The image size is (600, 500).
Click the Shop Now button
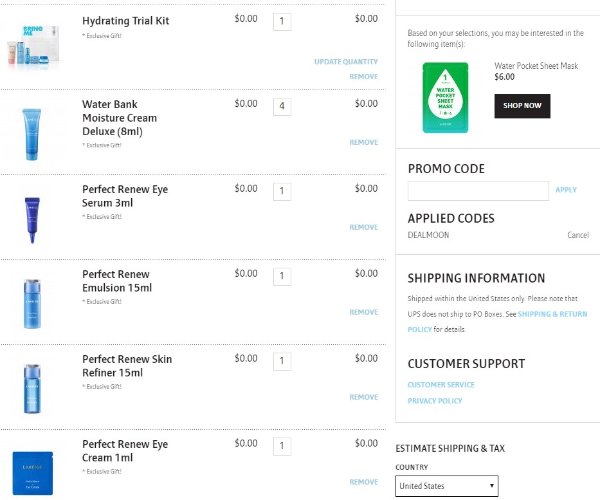coord(522,106)
